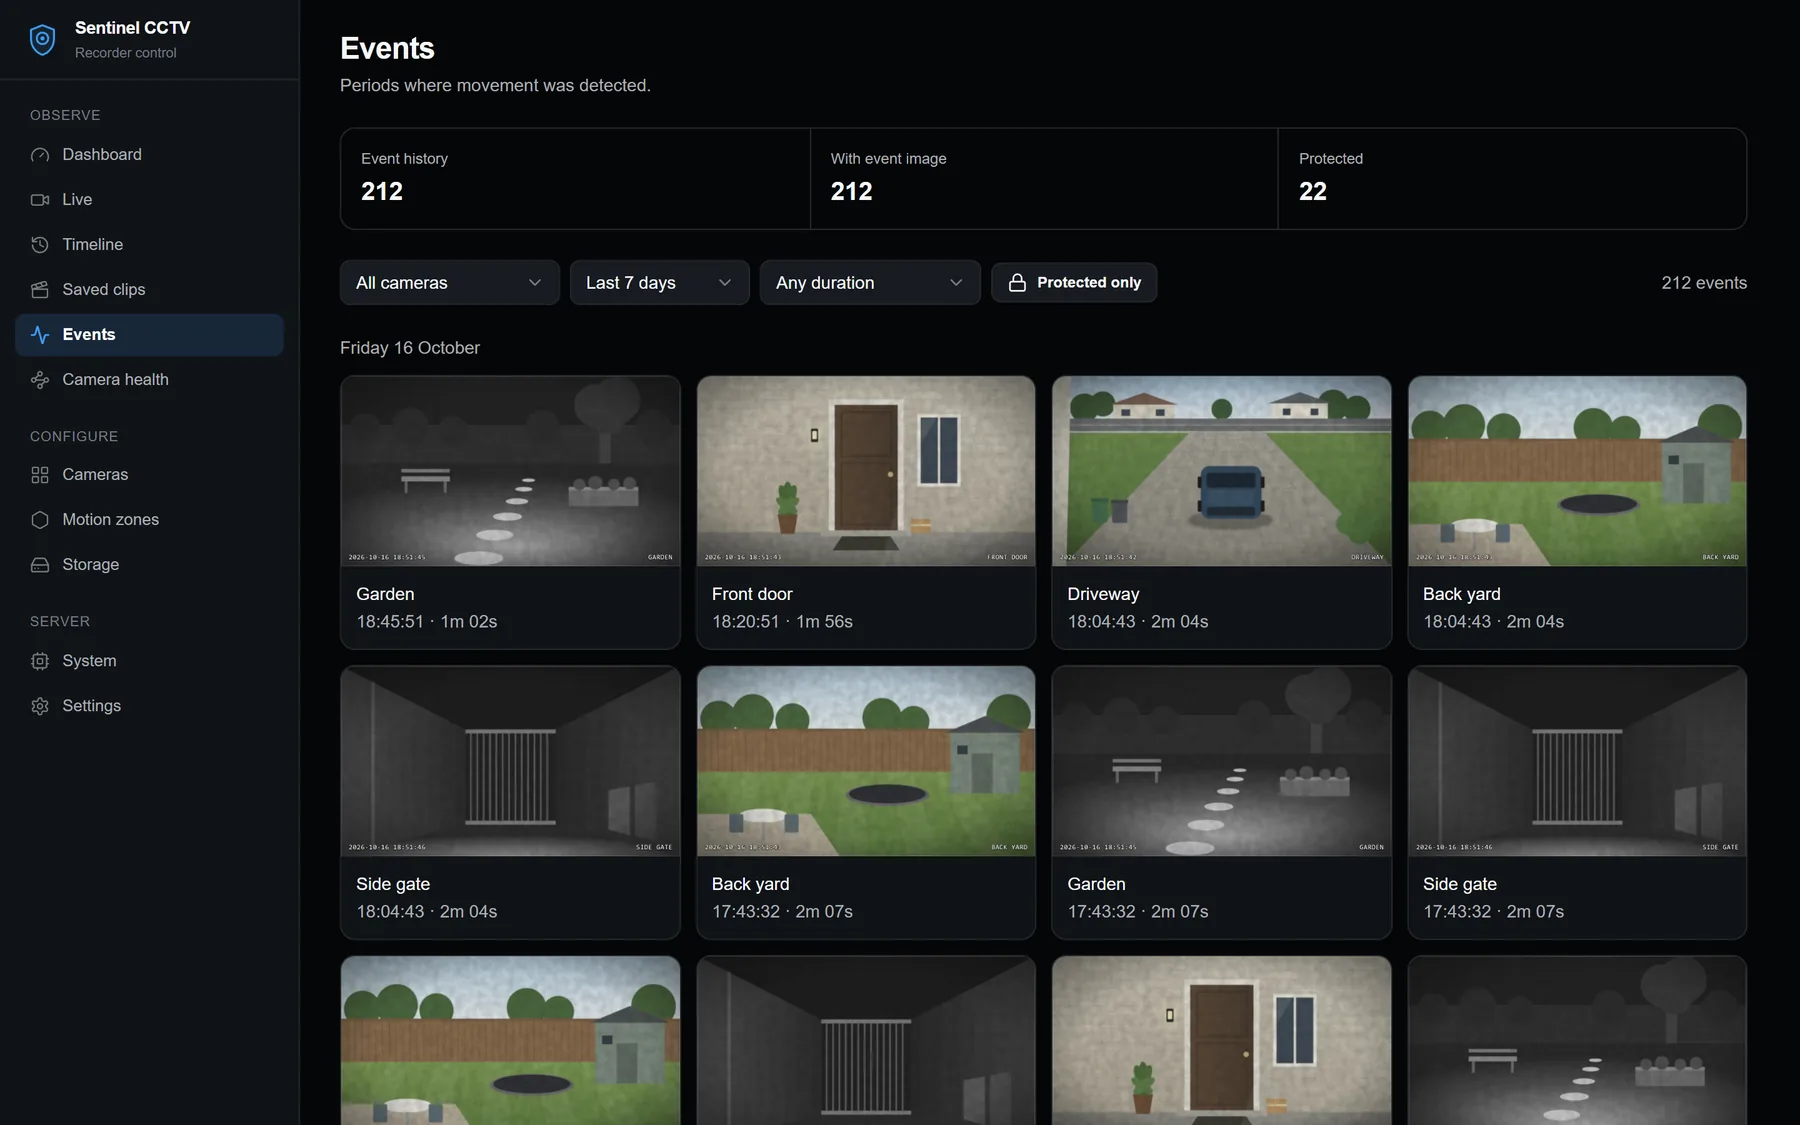Click the '18:20:51 · 1m 56s' Front door time
Image resolution: width=1800 pixels, height=1125 pixels.
point(782,622)
